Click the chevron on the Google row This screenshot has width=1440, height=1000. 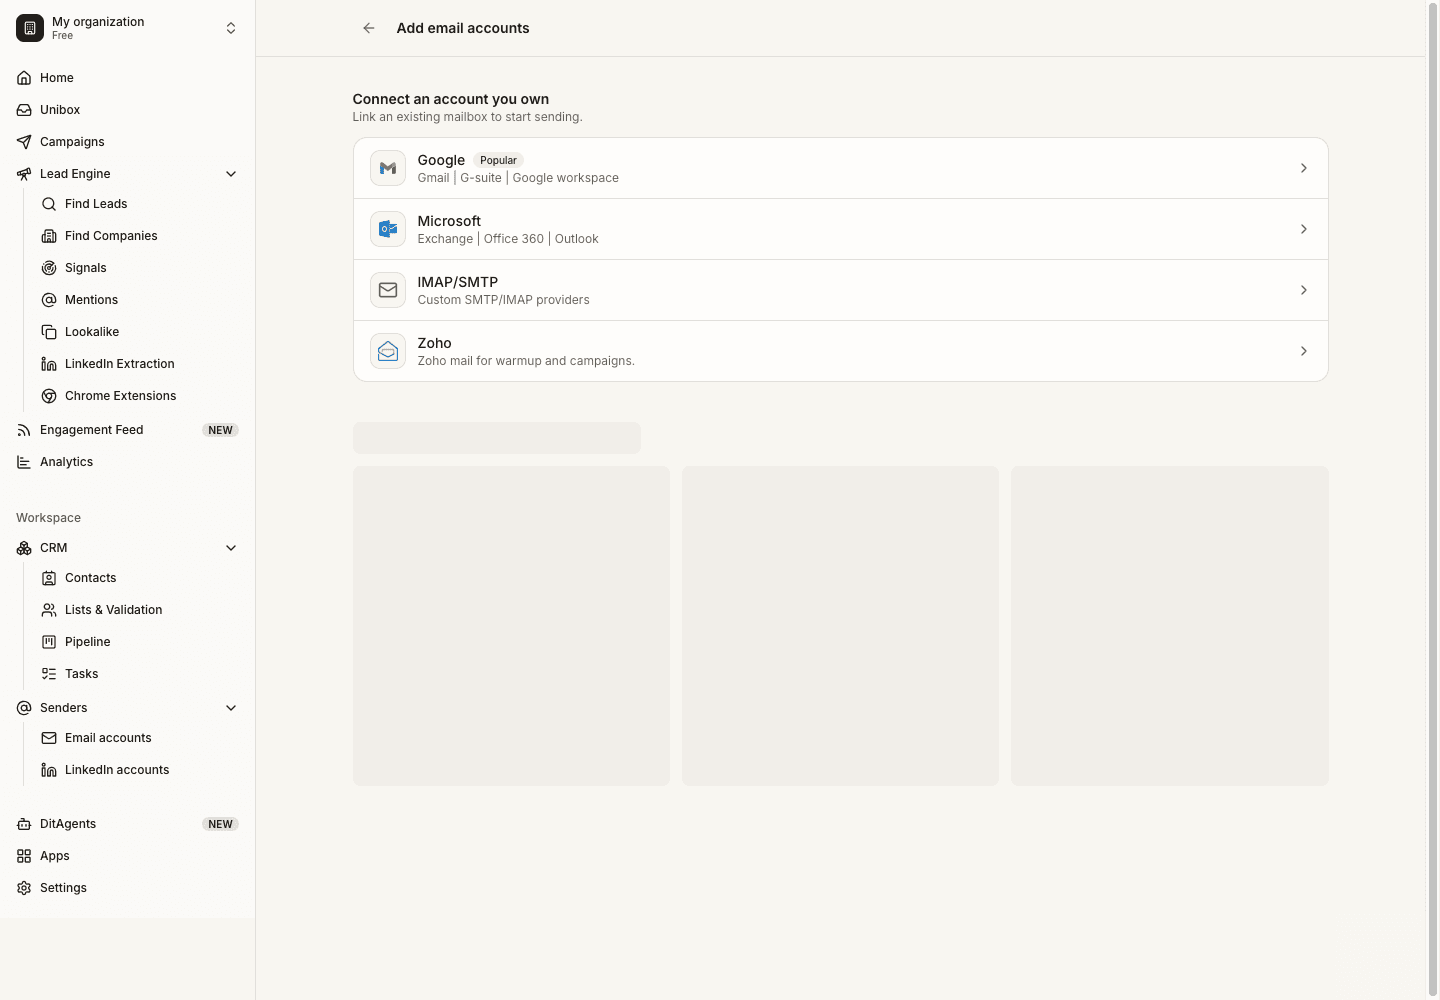[1304, 168]
